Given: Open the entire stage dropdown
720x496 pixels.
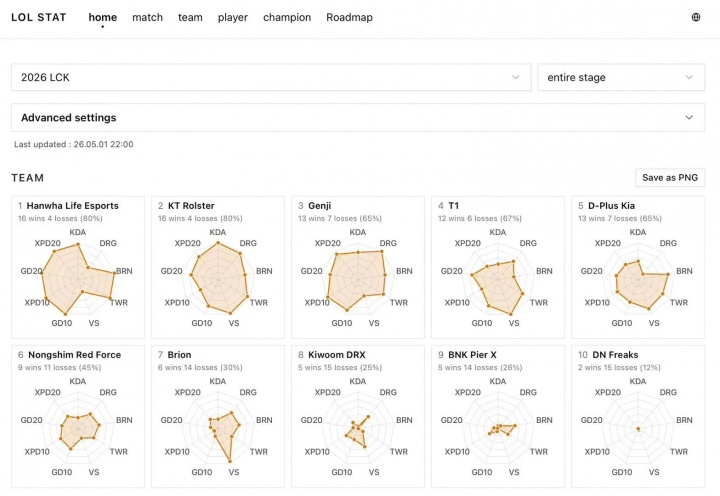Looking at the screenshot, I should (621, 77).
